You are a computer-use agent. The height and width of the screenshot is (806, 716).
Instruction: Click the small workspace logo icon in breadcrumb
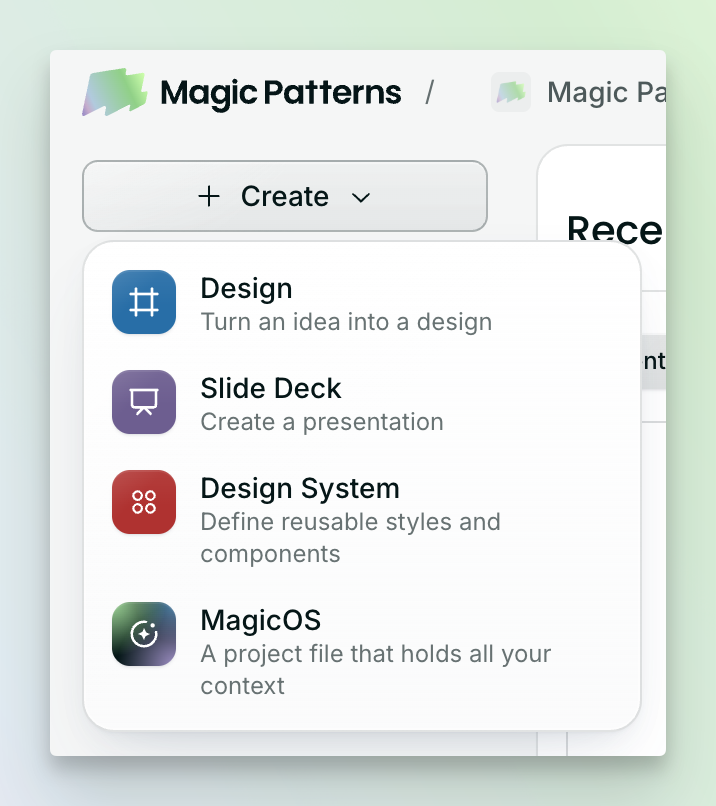point(511,92)
